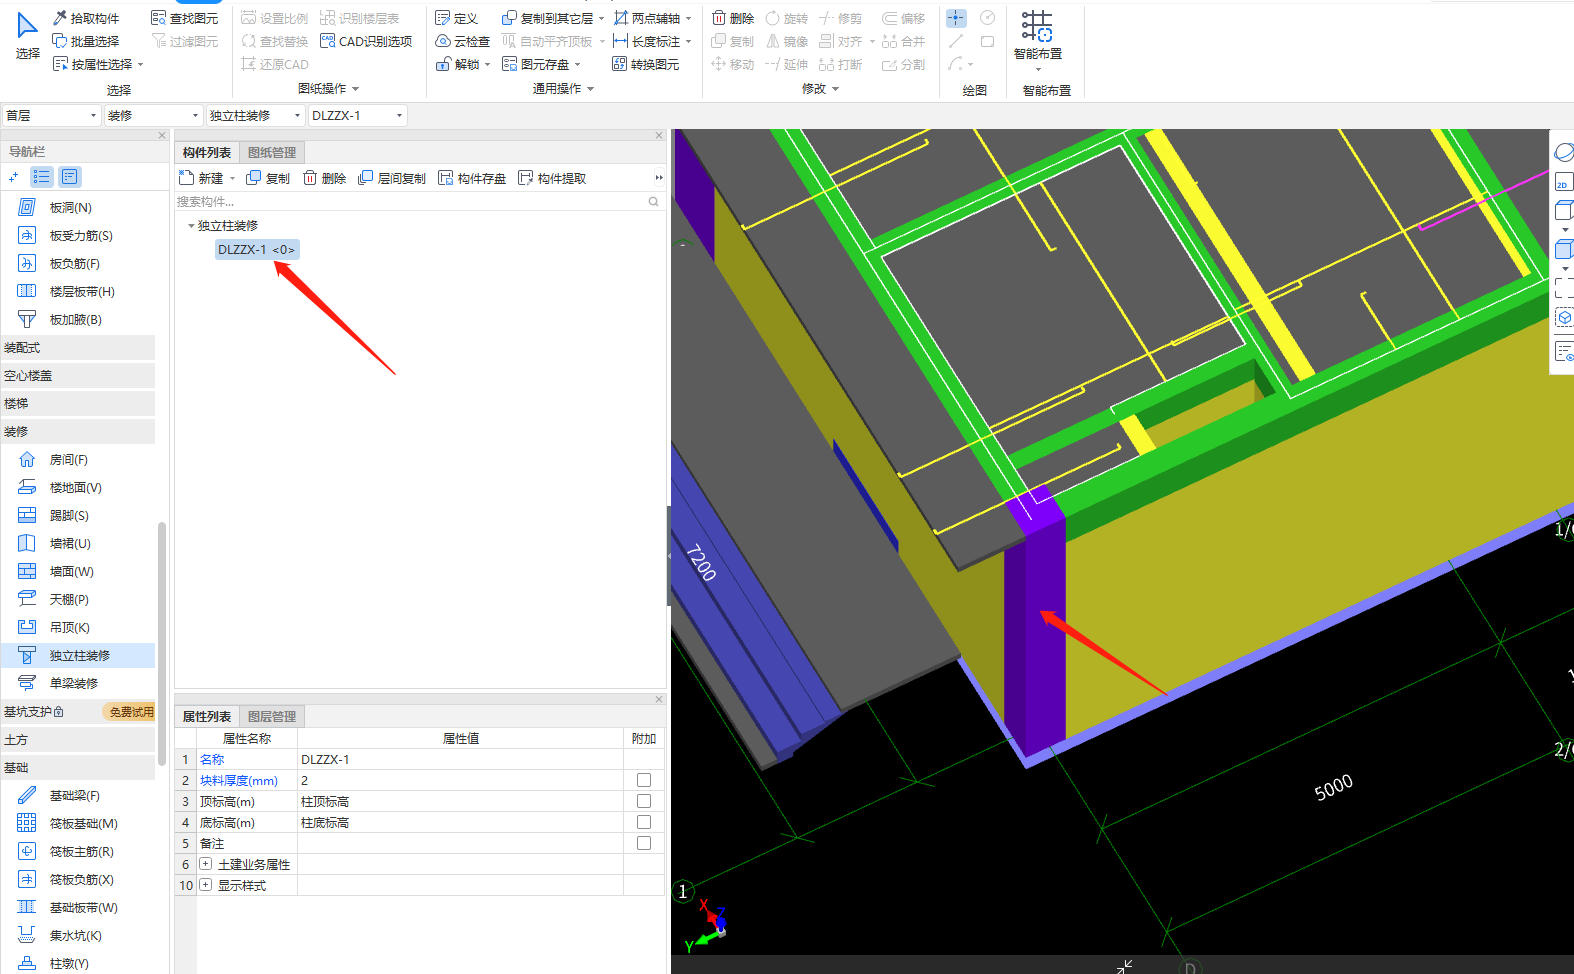
Task: Click 复制 in component list toolbar
Action: (268, 178)
